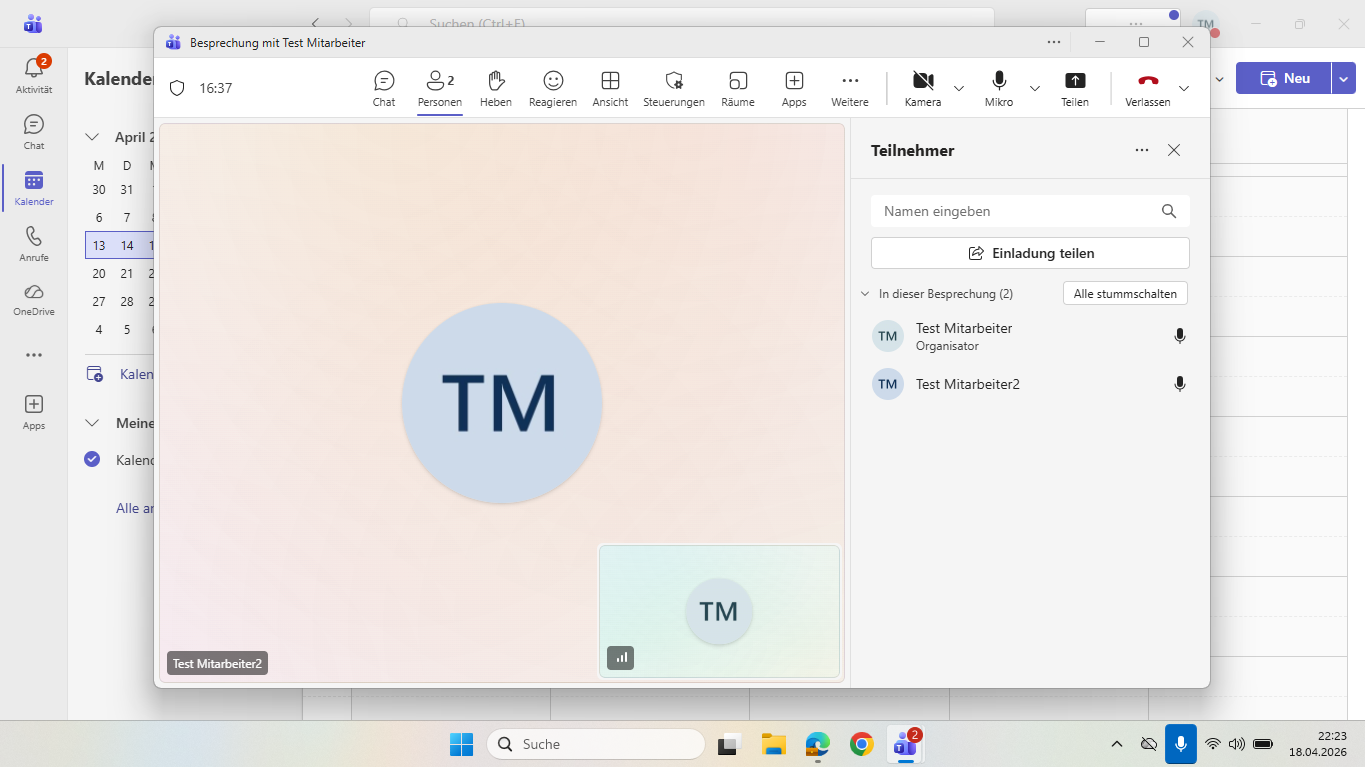Open Steuerungen meeting controls

click(674, 88)
